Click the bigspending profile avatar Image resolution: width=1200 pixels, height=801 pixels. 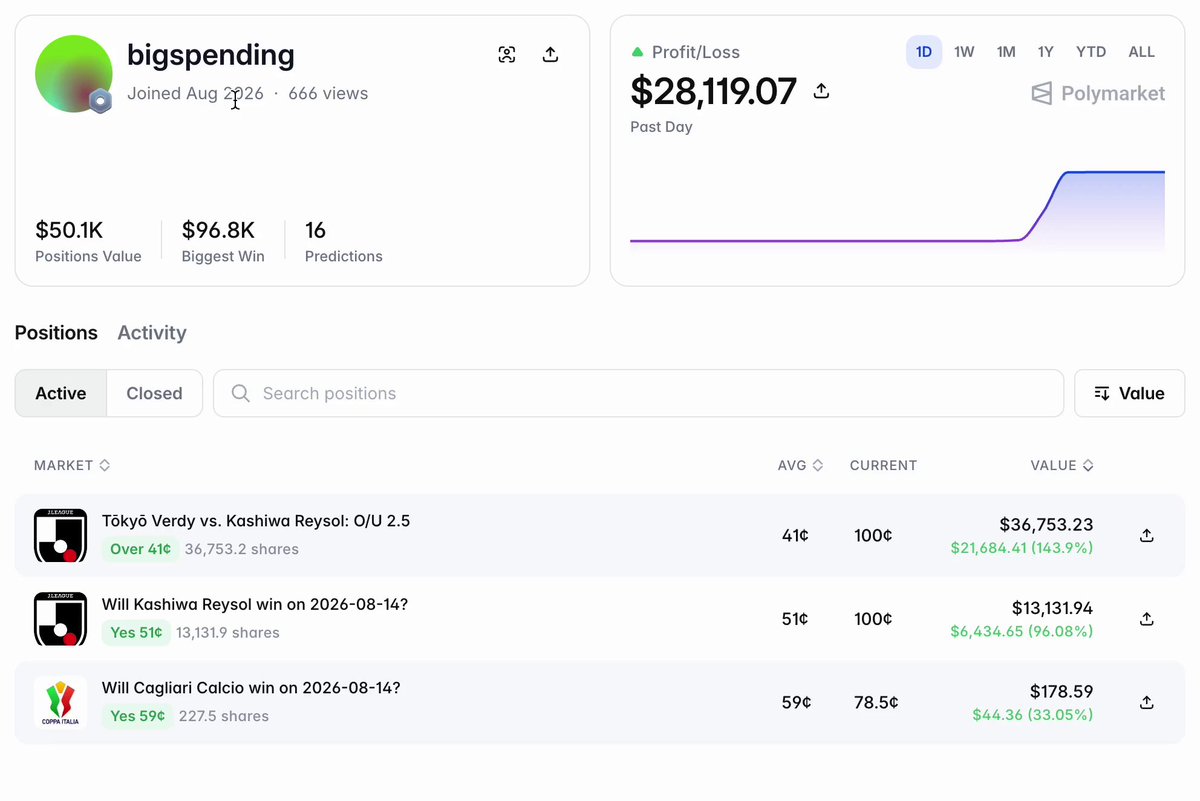[x=73, y=73]
